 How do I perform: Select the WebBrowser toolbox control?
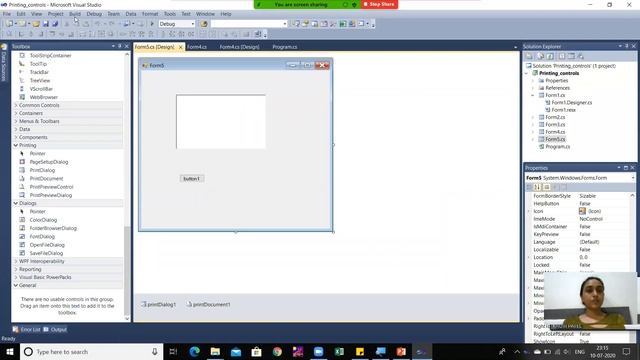coord(43,97)
